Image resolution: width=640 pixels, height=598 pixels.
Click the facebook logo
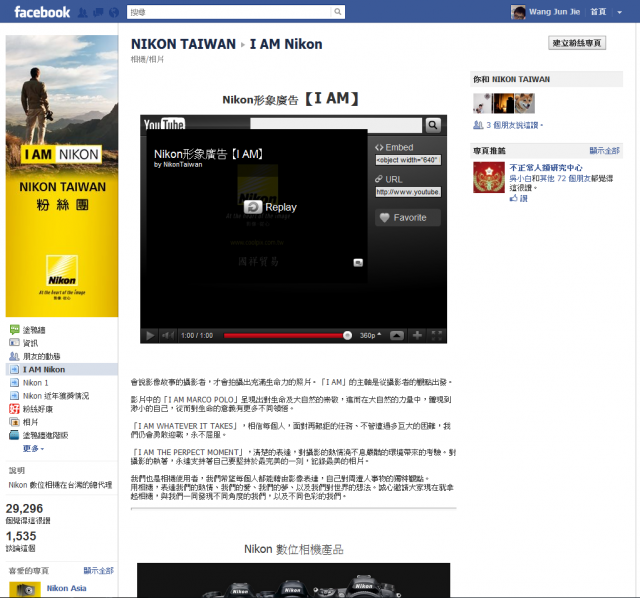[42, 12]
